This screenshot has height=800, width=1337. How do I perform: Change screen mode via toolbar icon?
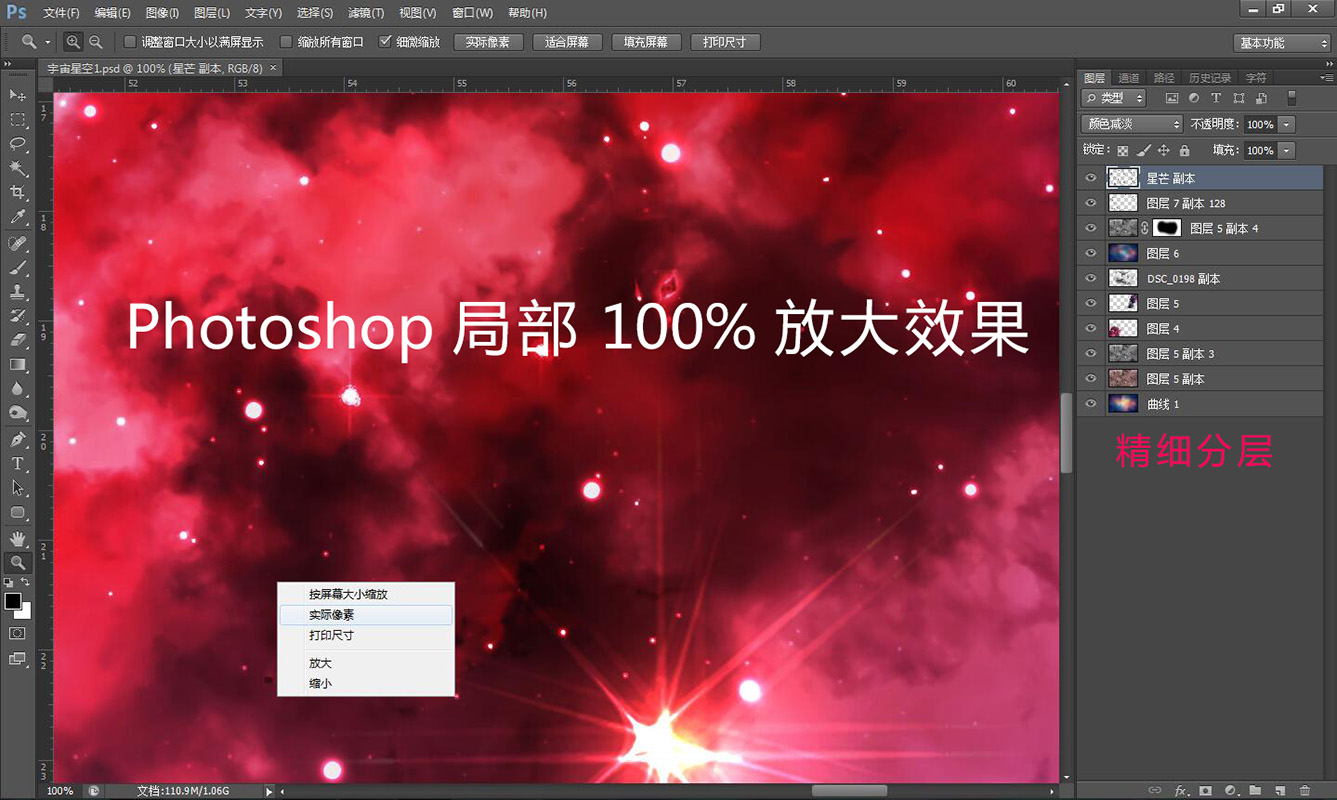point(18,658)
